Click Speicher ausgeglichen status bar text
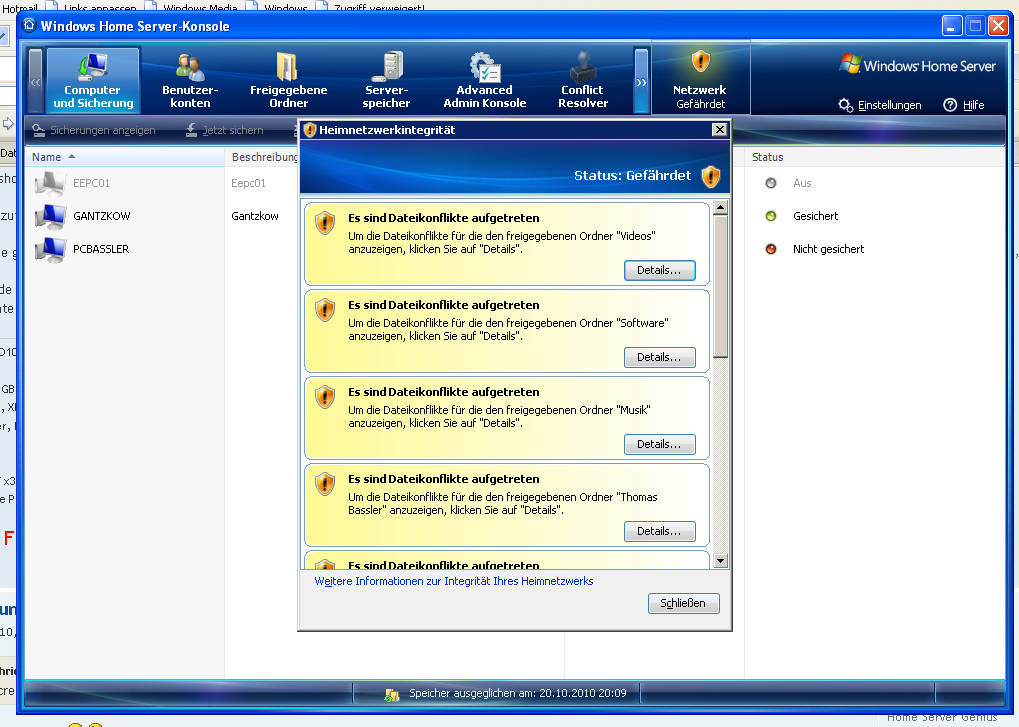The height and width of the screenshot is (727, 1019). tap(518, 693)
